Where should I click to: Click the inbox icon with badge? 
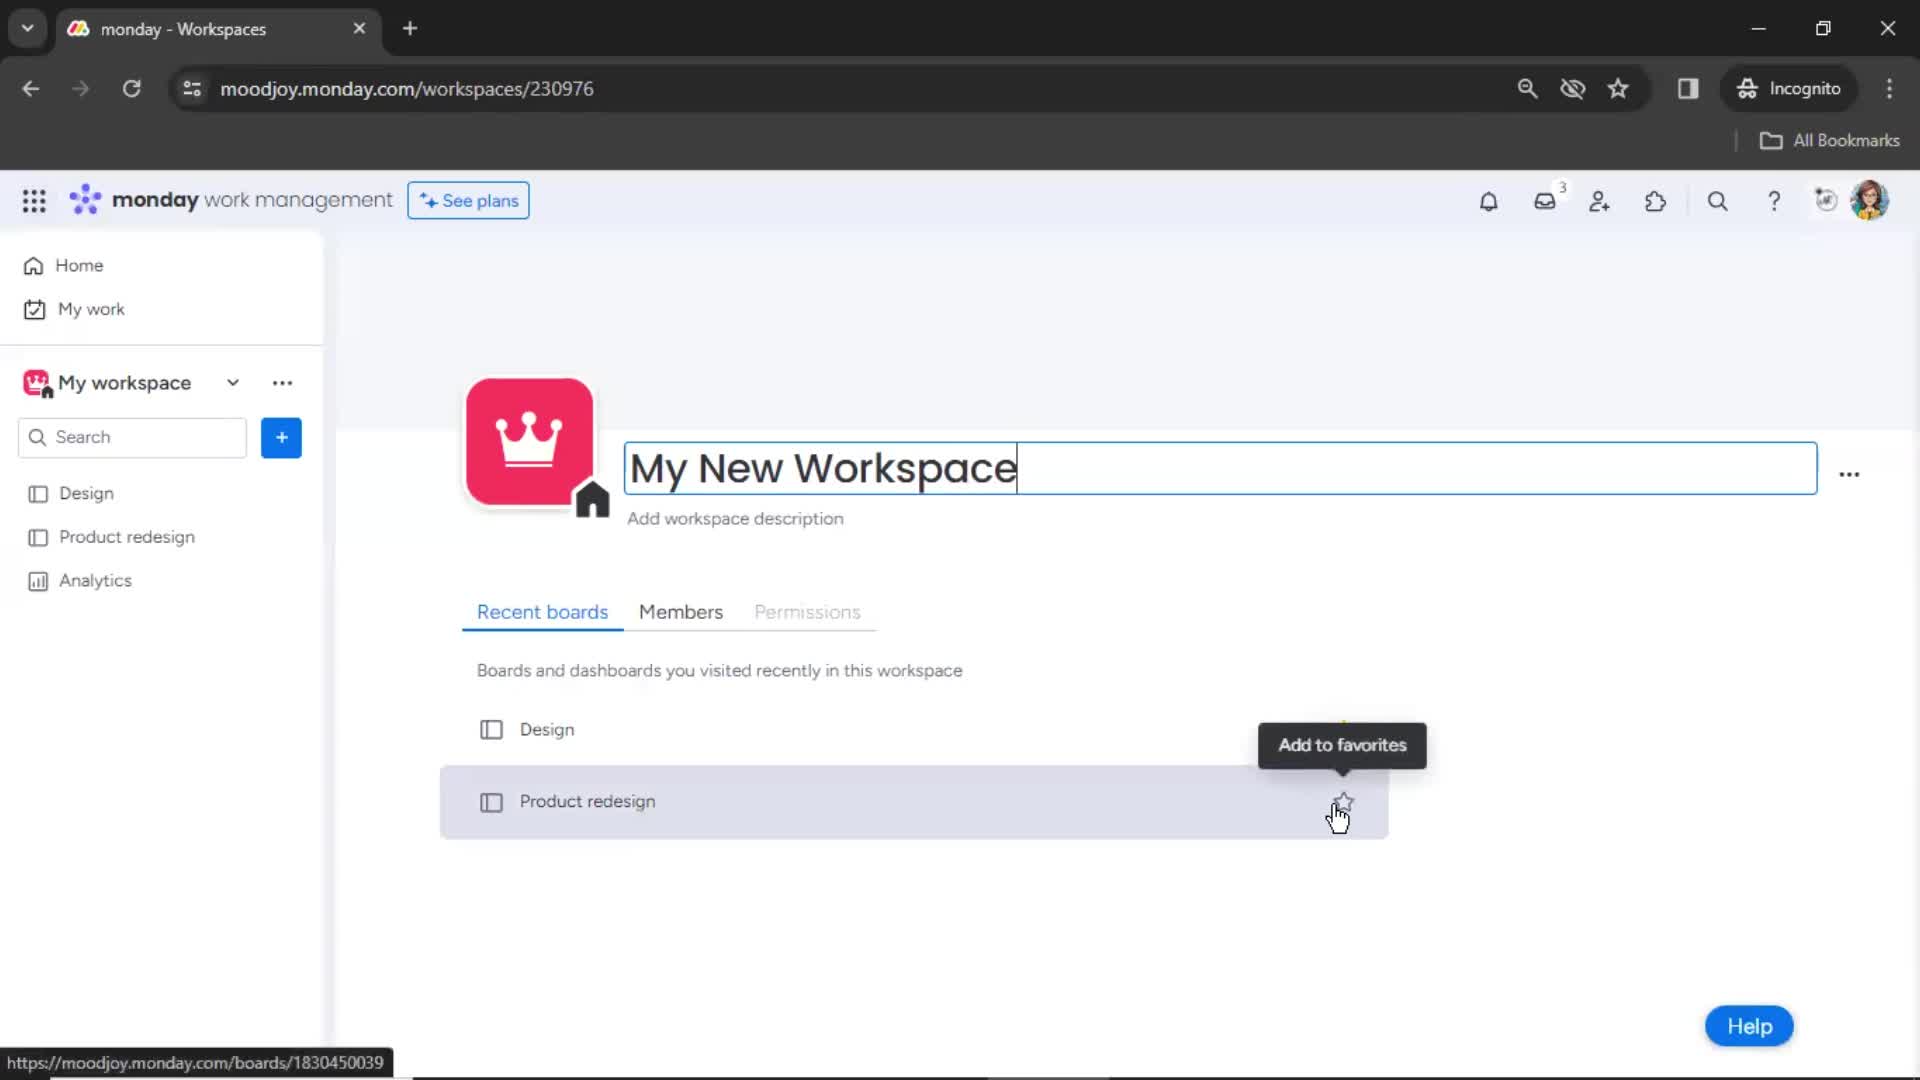[x=1544, y=200]
